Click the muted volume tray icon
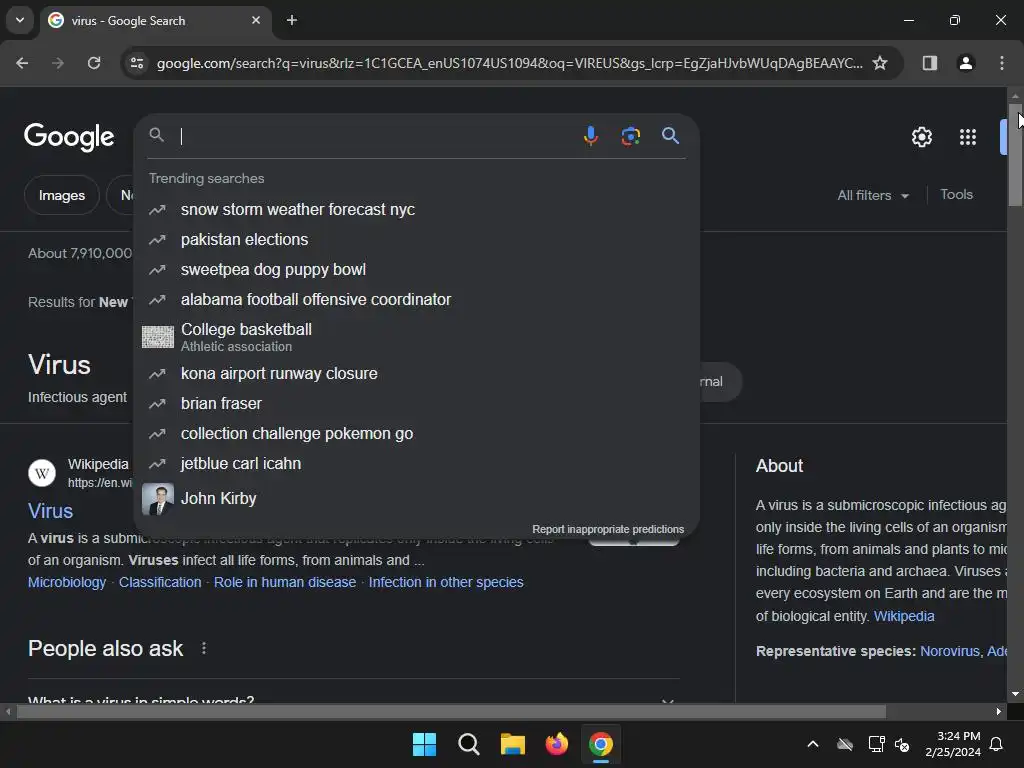The width and height of the screenshot is (1024, 768). (x=903, y=744)
